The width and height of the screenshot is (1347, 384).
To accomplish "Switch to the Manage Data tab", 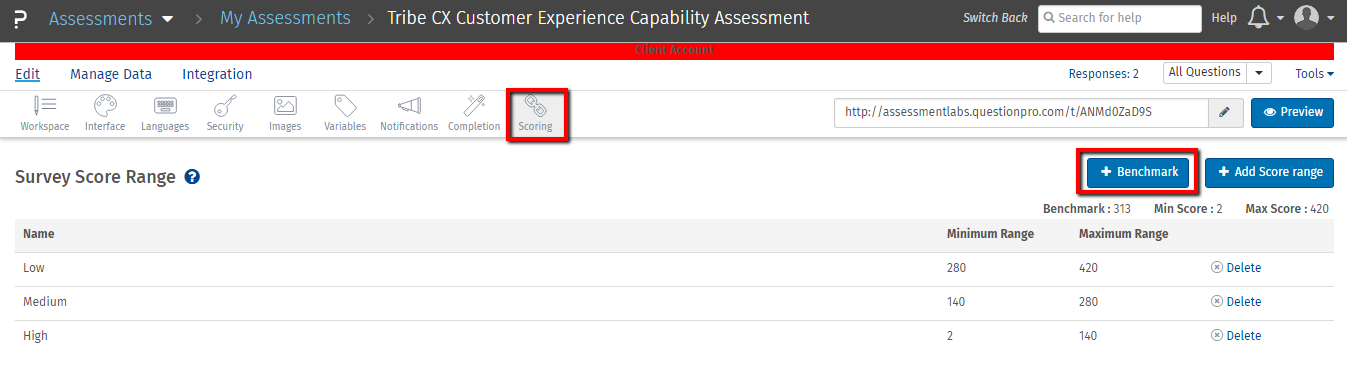I will point(111,74).
